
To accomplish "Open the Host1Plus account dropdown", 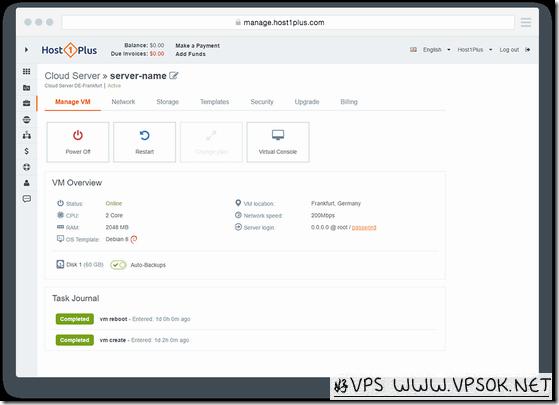I will (475, 50).
